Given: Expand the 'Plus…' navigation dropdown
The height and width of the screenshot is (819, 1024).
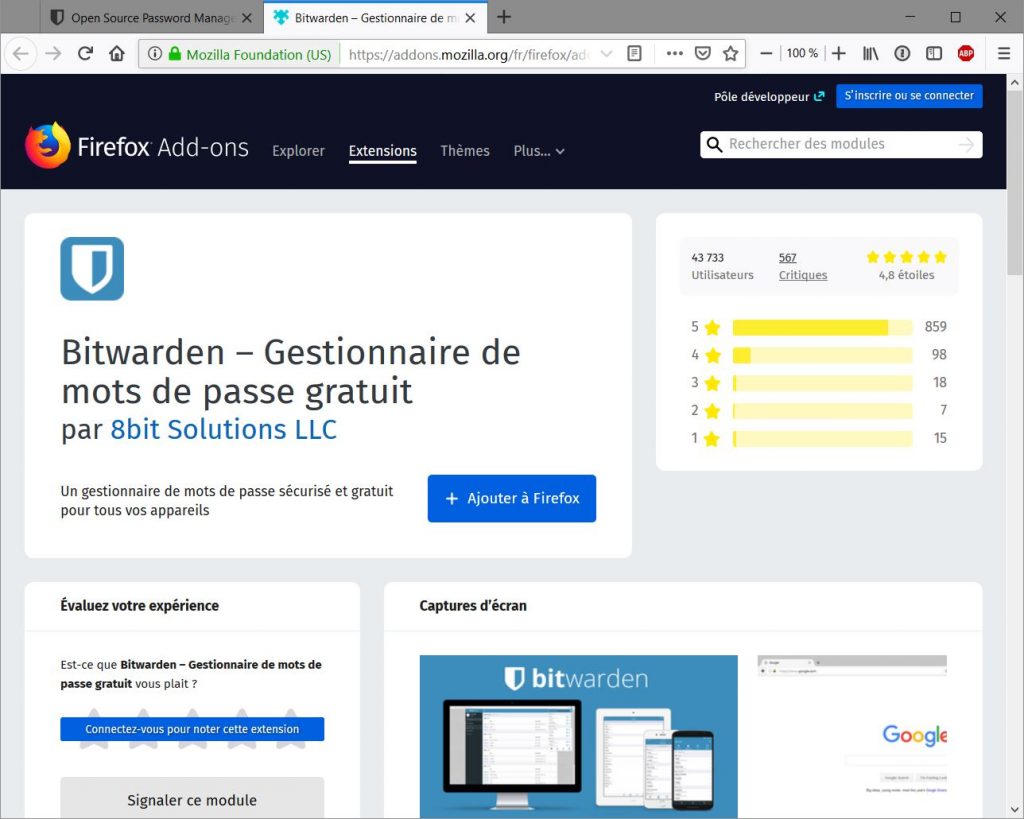Looking at the screenshot, I should point(539,151).
